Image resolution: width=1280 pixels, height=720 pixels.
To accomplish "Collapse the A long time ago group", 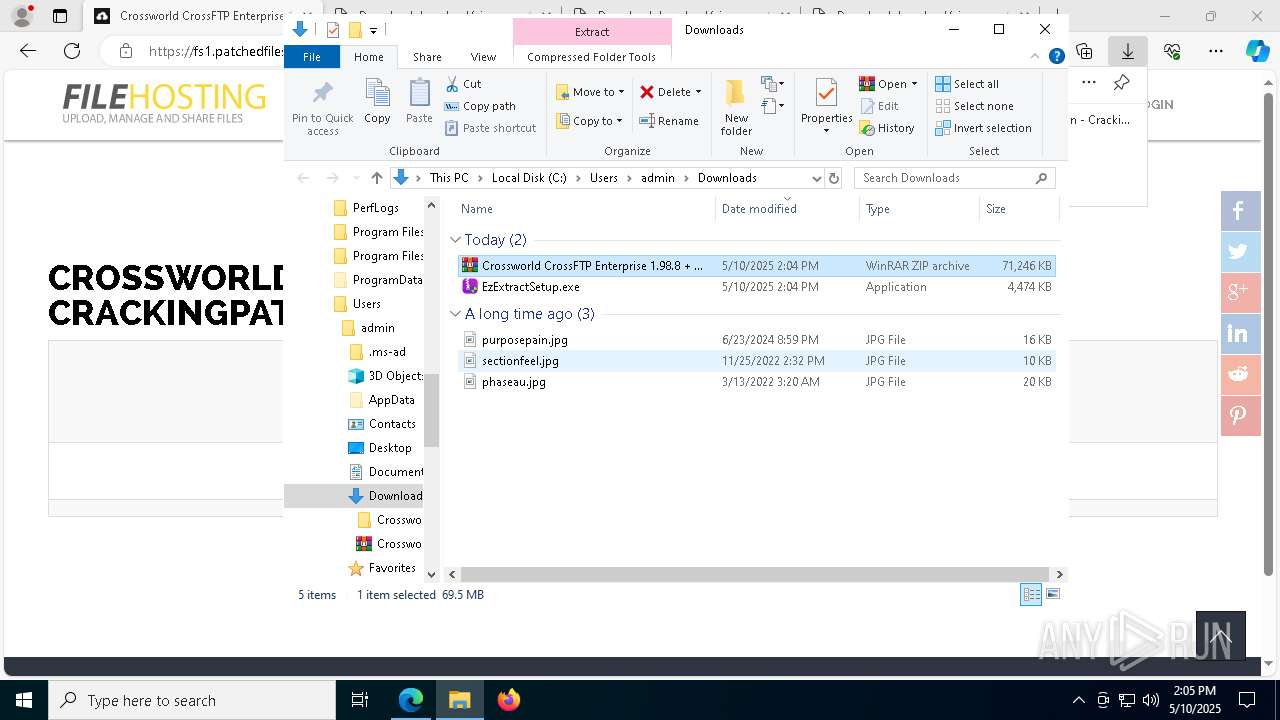I will (x=455, y=314).
